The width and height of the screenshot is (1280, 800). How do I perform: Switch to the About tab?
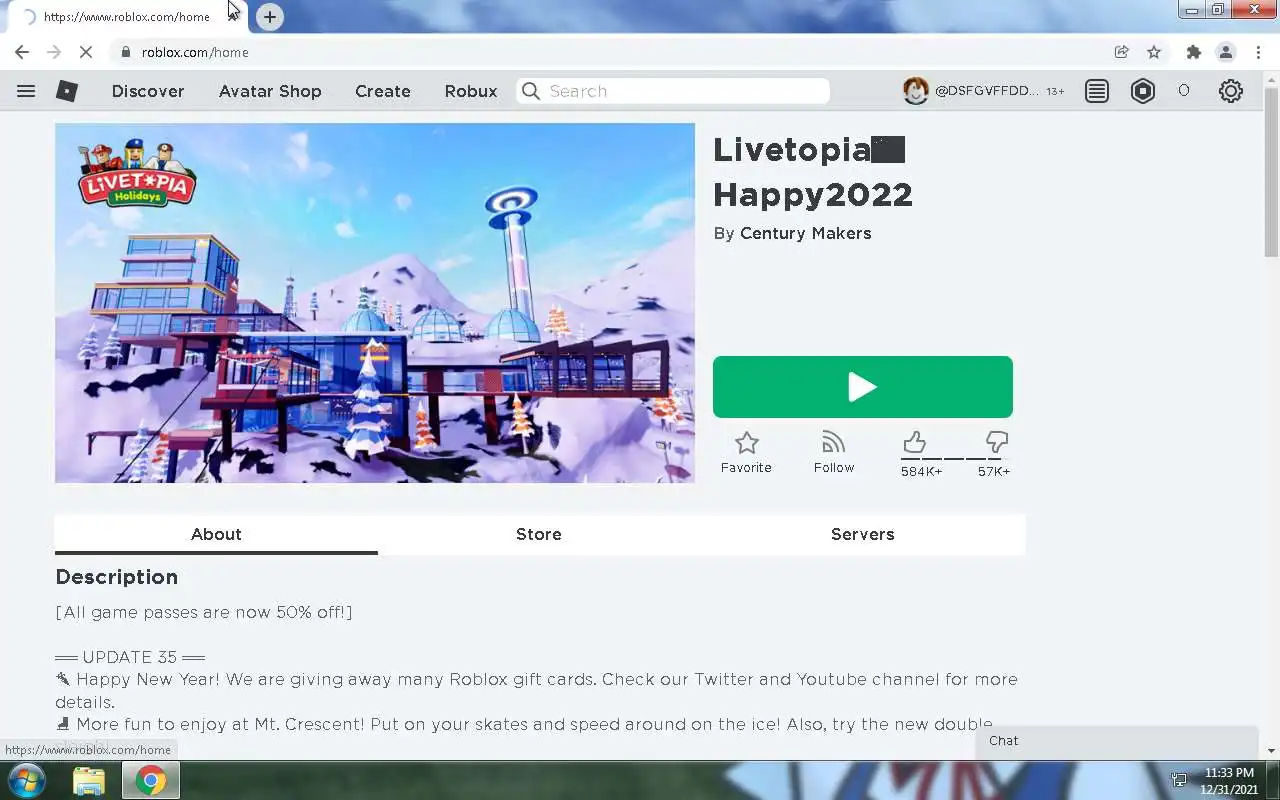[x=216, y=534]
